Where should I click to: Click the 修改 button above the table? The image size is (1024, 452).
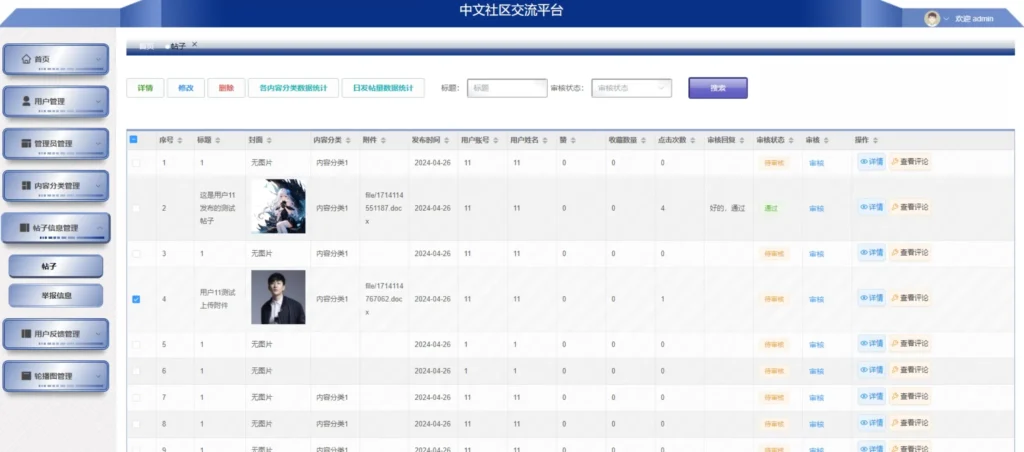[185, 88]
